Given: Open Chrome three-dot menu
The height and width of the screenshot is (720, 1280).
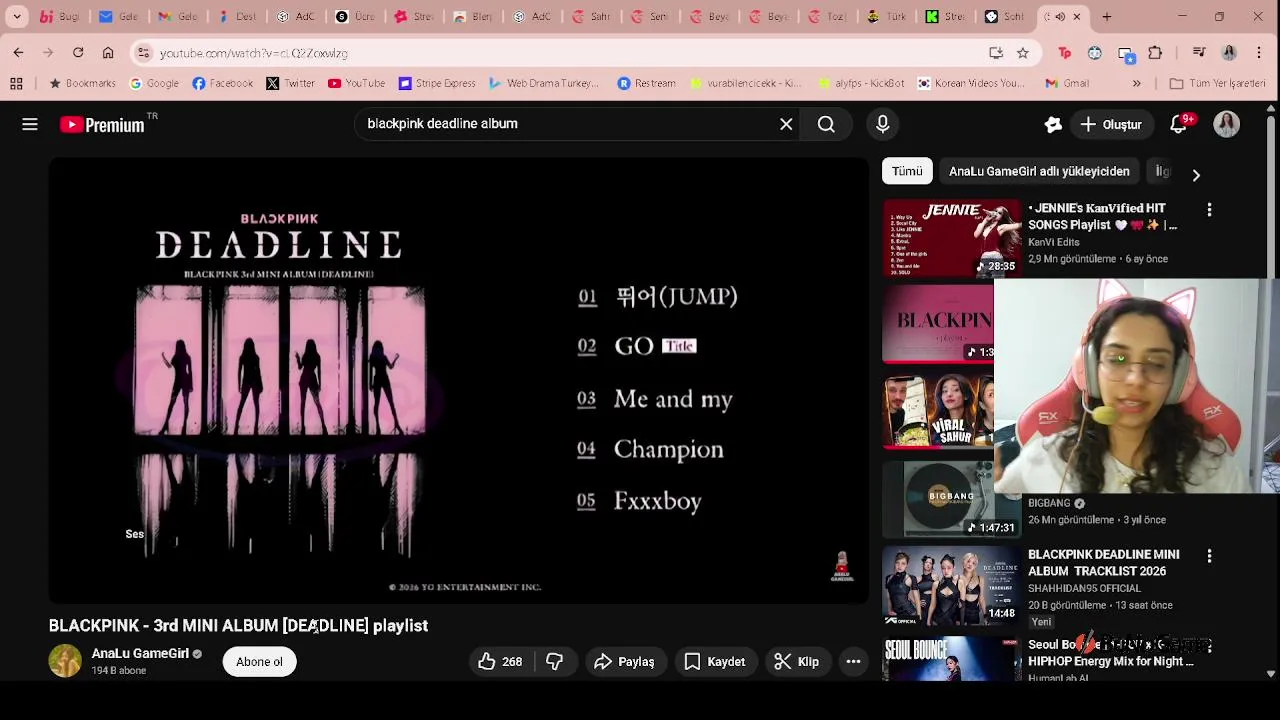Looking at the screenshot, I should (x=1259, y=53).
